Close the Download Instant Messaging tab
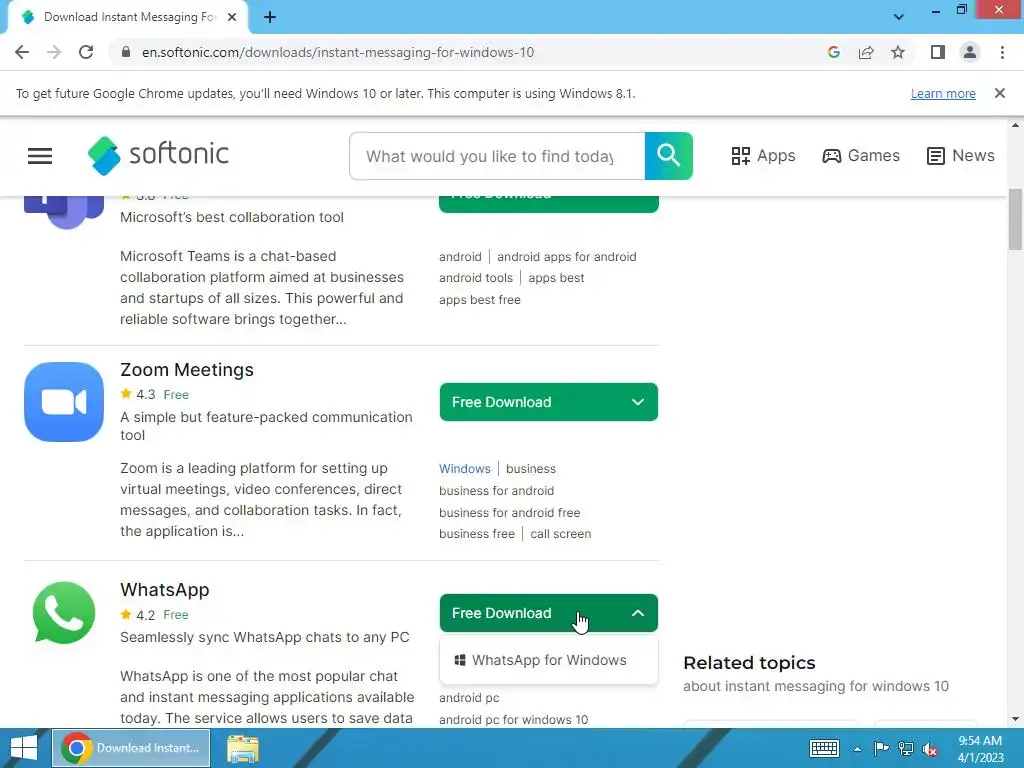1024x768 pixels. 232,17
